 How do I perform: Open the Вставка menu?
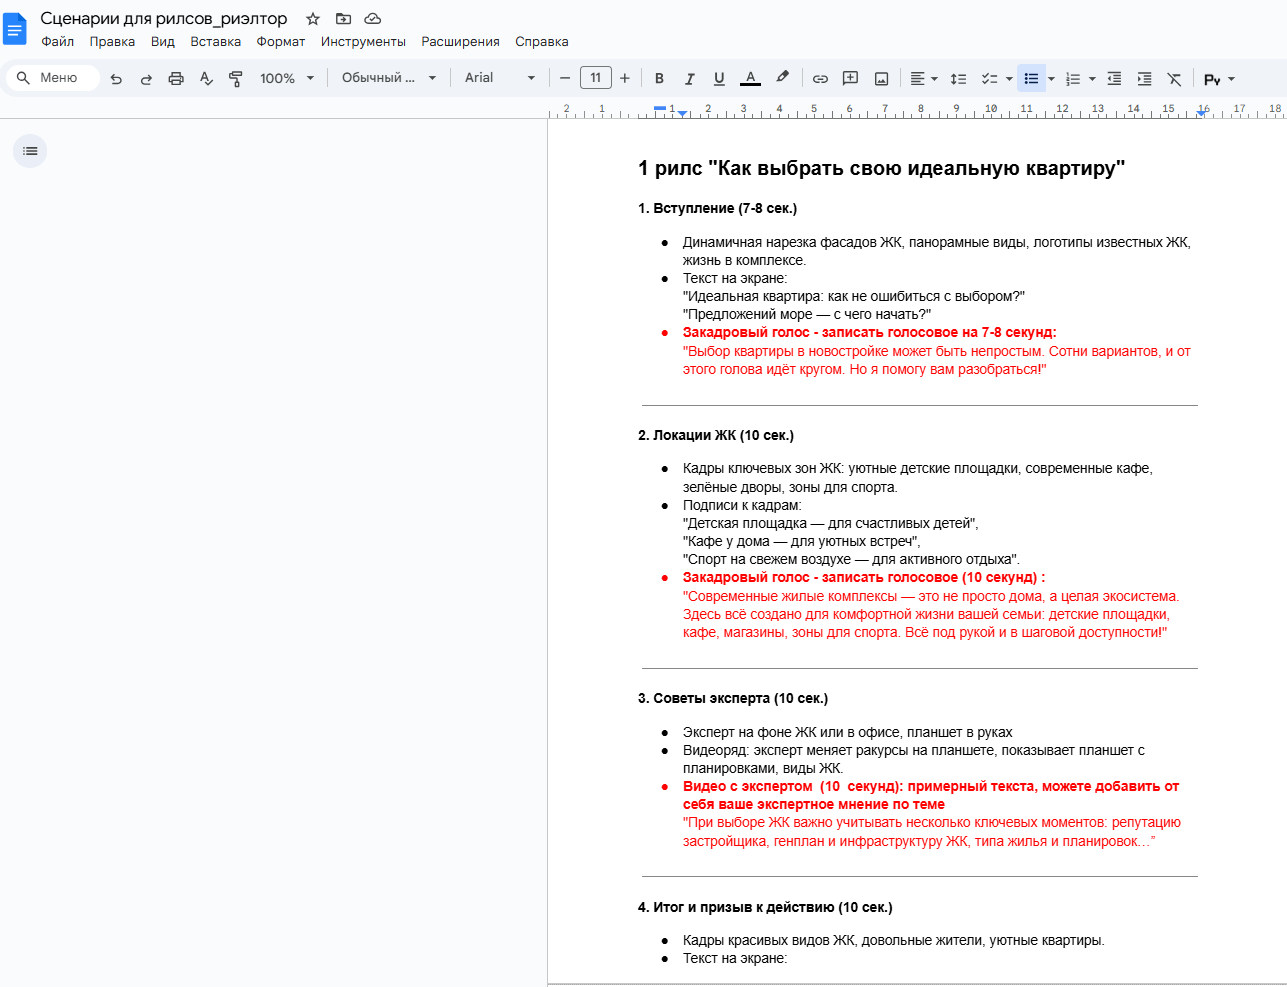216,42
